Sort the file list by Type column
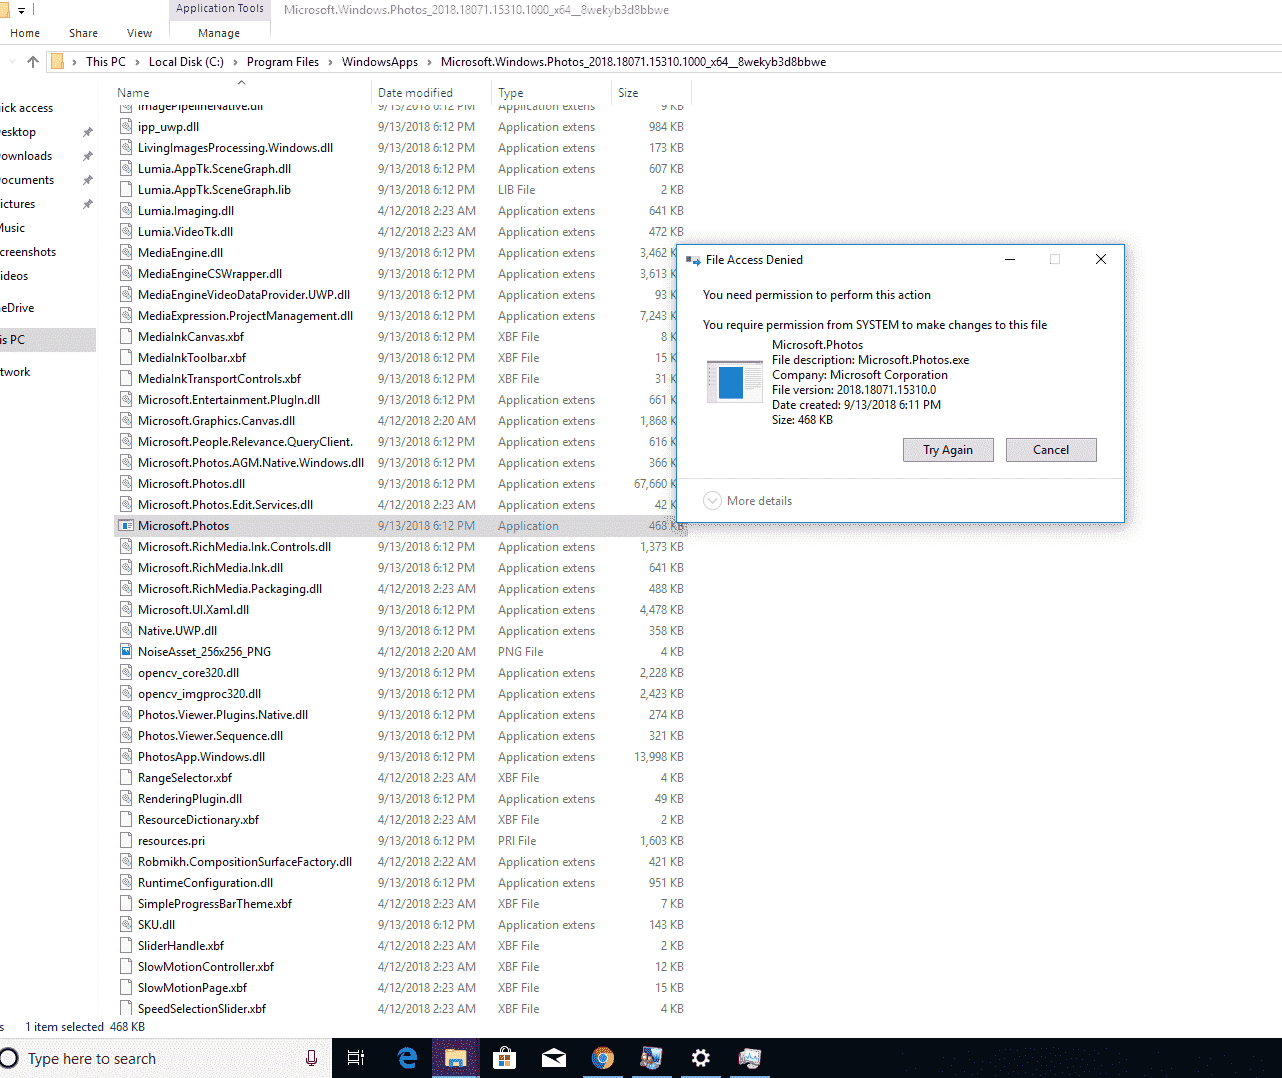Screen dimensions: 1282x1078 coord(551,92)
